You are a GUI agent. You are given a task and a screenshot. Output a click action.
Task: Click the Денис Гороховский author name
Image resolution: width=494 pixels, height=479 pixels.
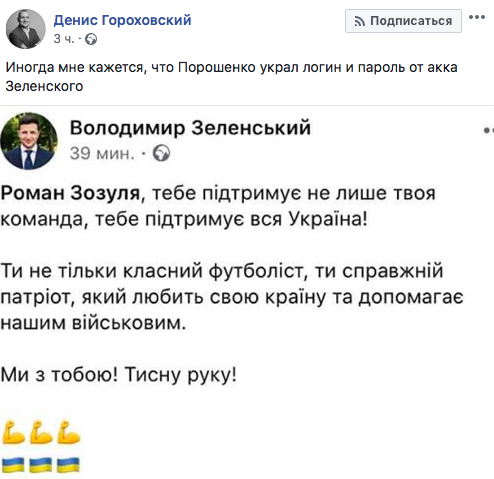(122, 20)
